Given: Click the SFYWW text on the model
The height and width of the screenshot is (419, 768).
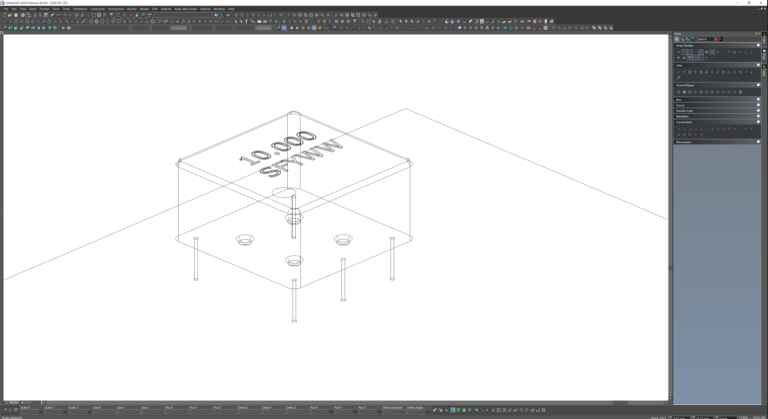Looking at the screenshot, I should pos(300,159).
